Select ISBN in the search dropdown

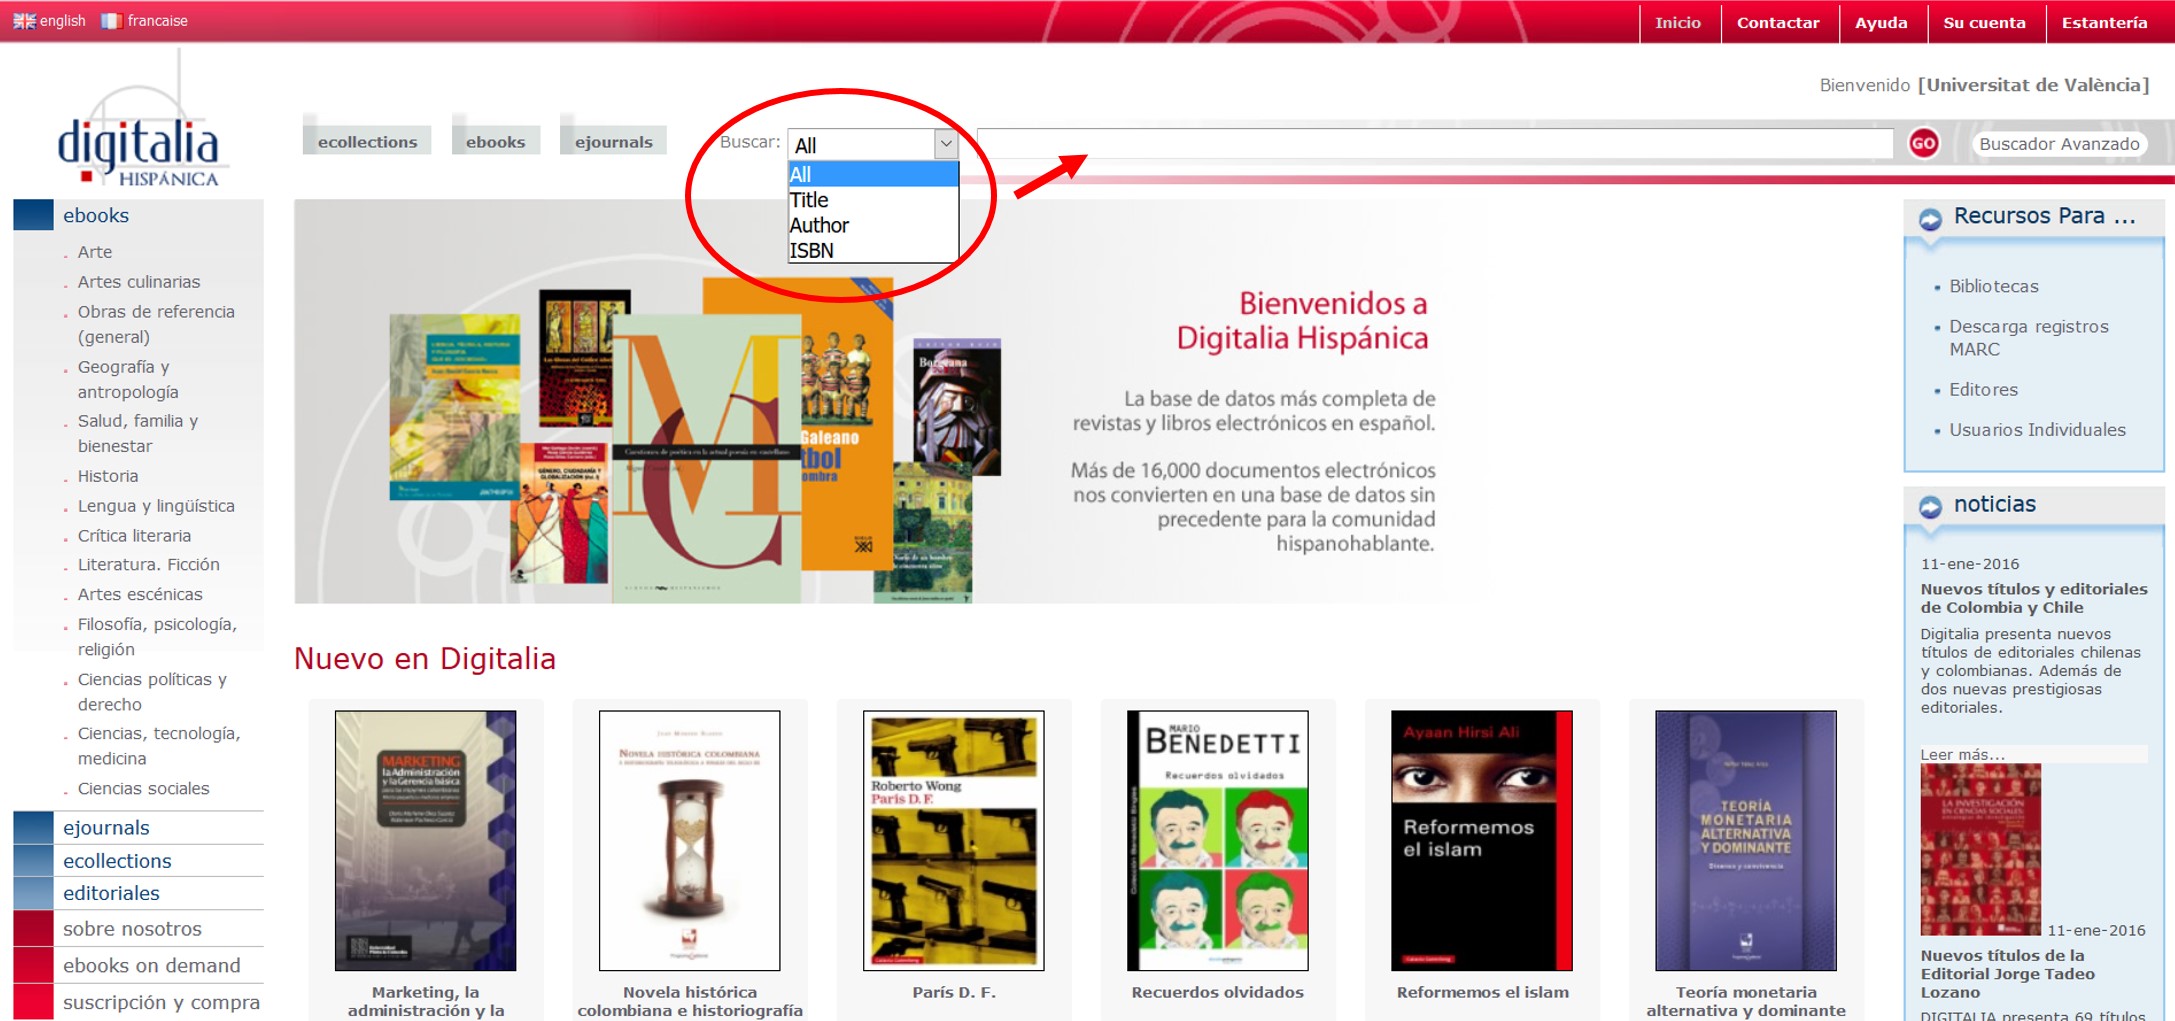pos(873,250)
